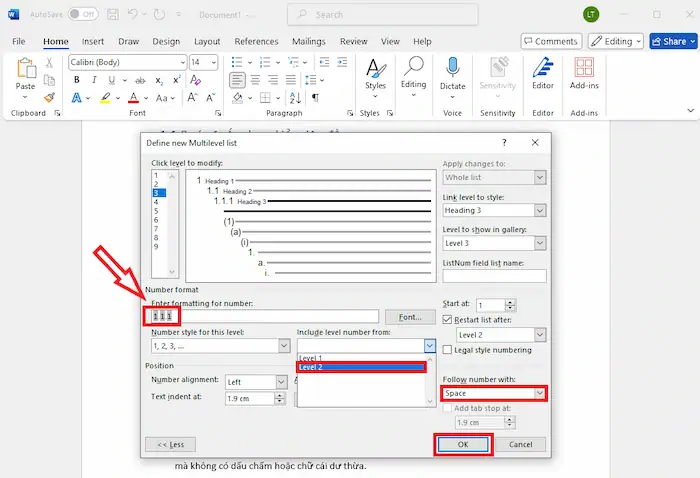This screenshot has height=478, width=700.
Task: Click the Add-ins icon
Action: [583, 69]
